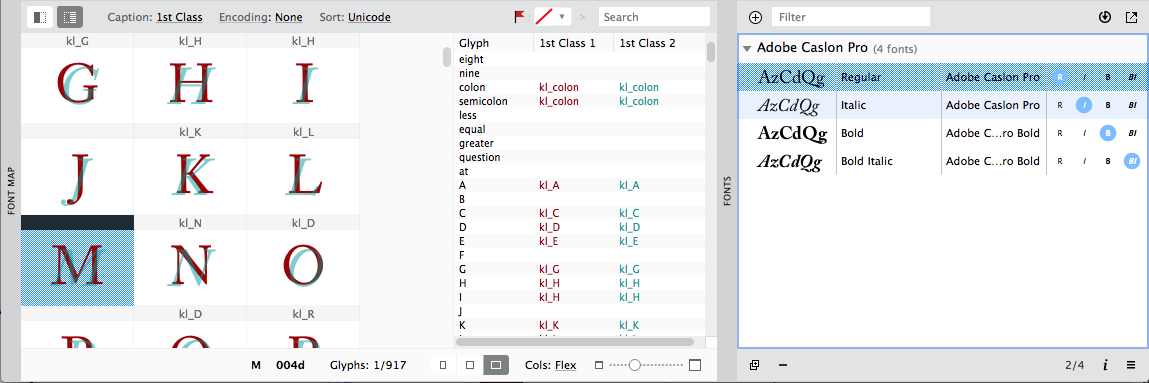This screenshot has height=383, width=1149.
Task: Click the 1st Class 1 column header
Action: tap(573, 43)
